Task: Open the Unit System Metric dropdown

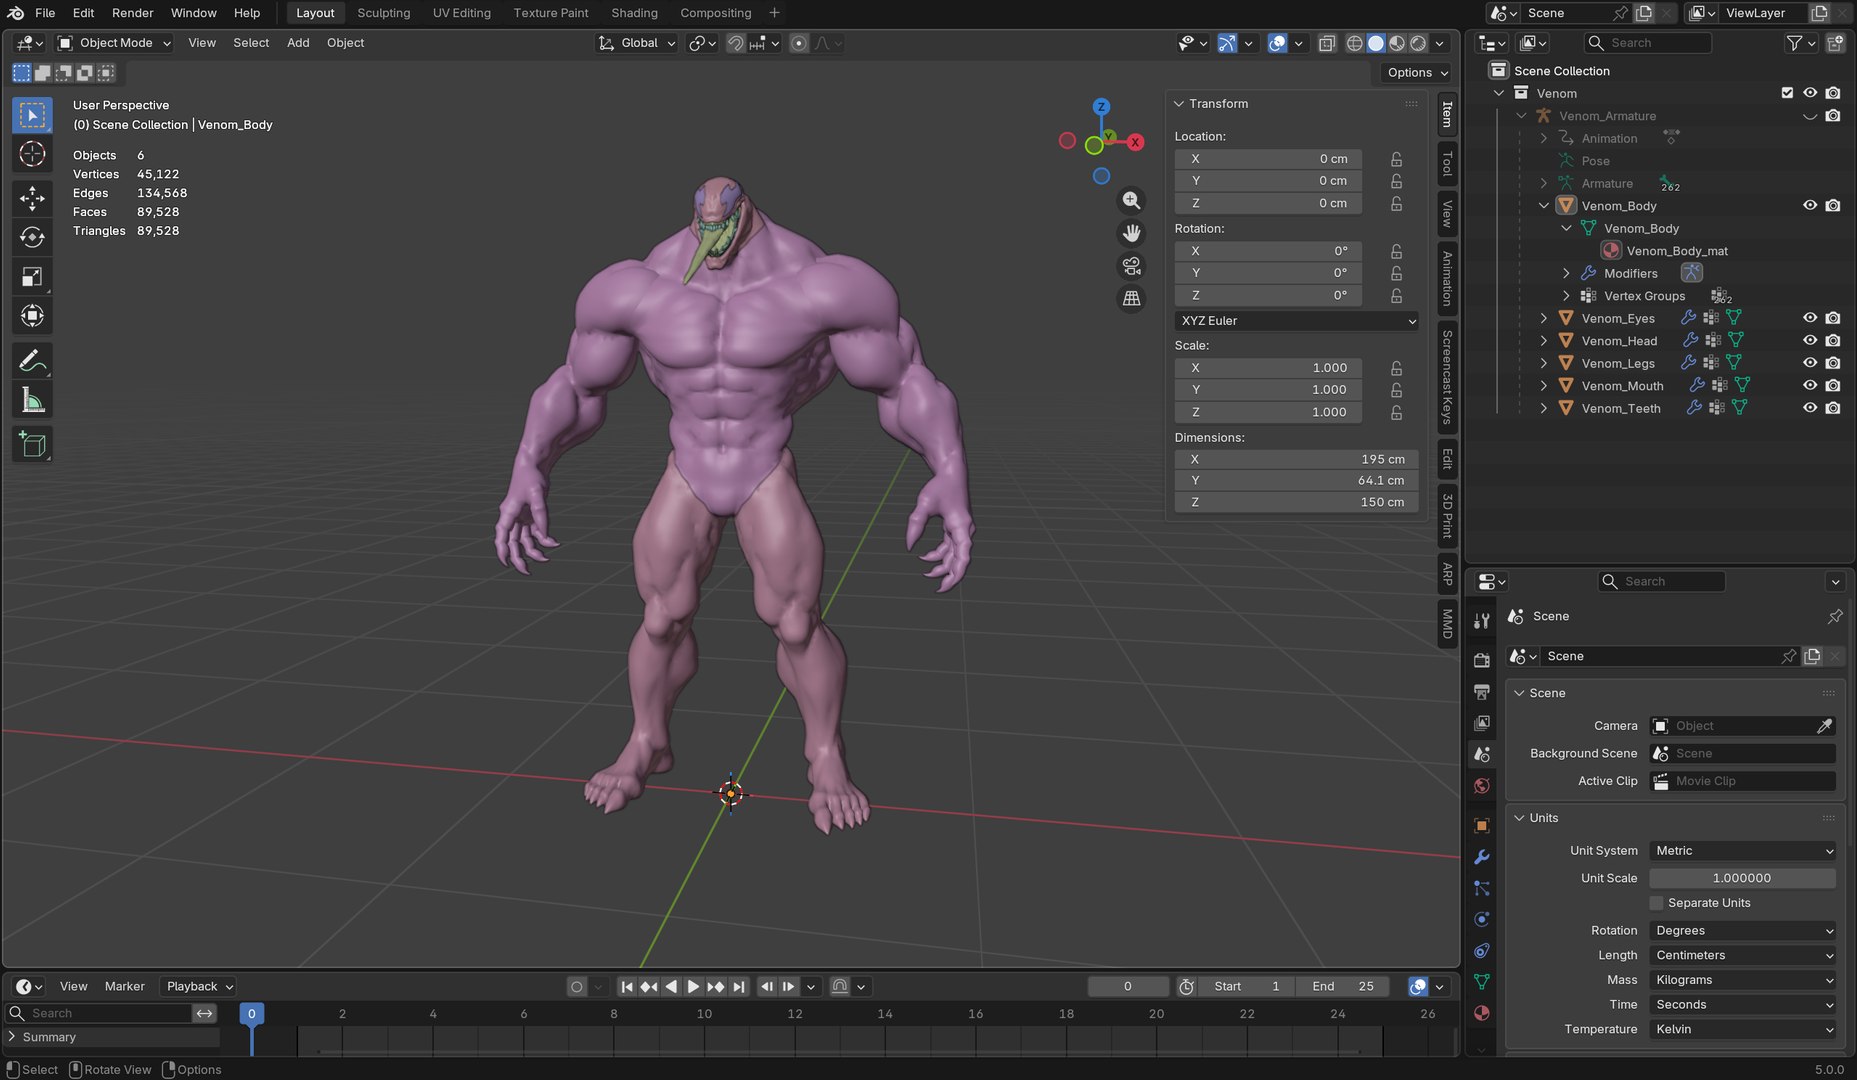Action: tap(1743, 851)
